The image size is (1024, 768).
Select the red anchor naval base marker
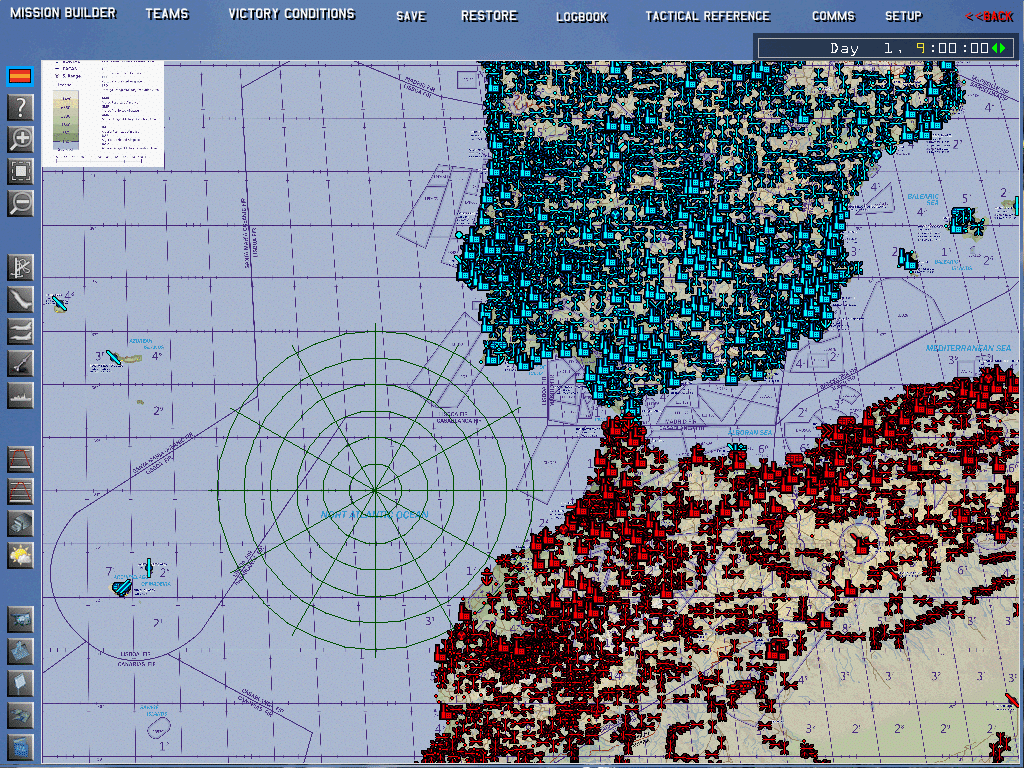[487, 577]
